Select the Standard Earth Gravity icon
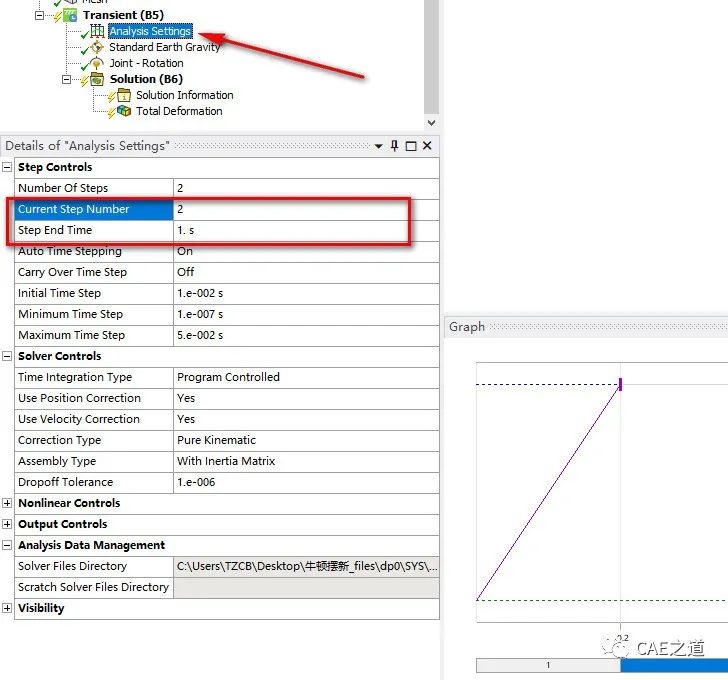Screen dimensions: 728x680 pos(97,48)
